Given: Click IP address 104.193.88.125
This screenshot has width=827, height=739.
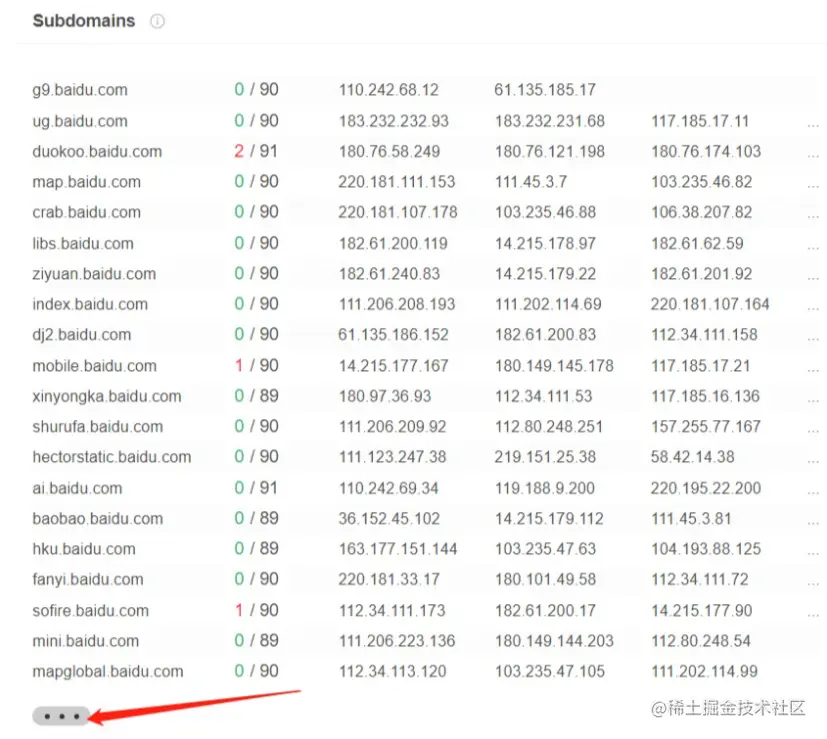Looking at the screenshot, I should (x=706, y=549).
